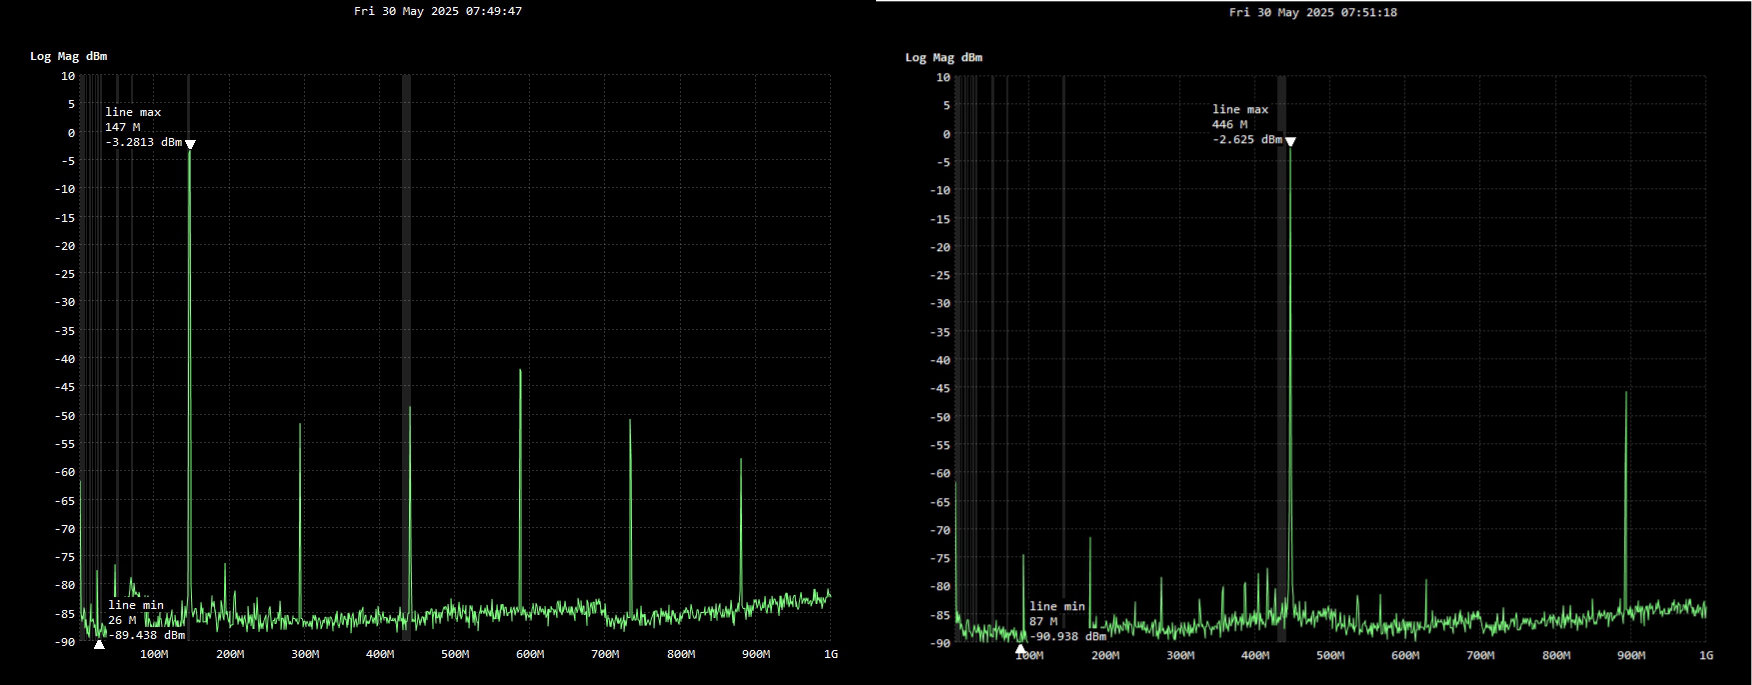The height and width of the screenshot is (685, 1752).
Task: Click the right plot's Log Mag dBm label
Action: click(943, 57)
